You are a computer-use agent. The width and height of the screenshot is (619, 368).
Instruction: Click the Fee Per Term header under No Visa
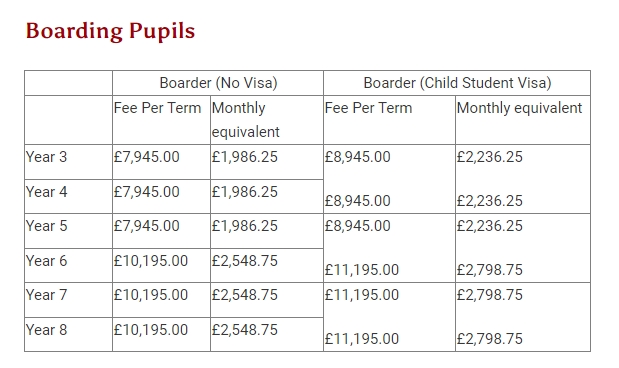(x=158, y=108)
